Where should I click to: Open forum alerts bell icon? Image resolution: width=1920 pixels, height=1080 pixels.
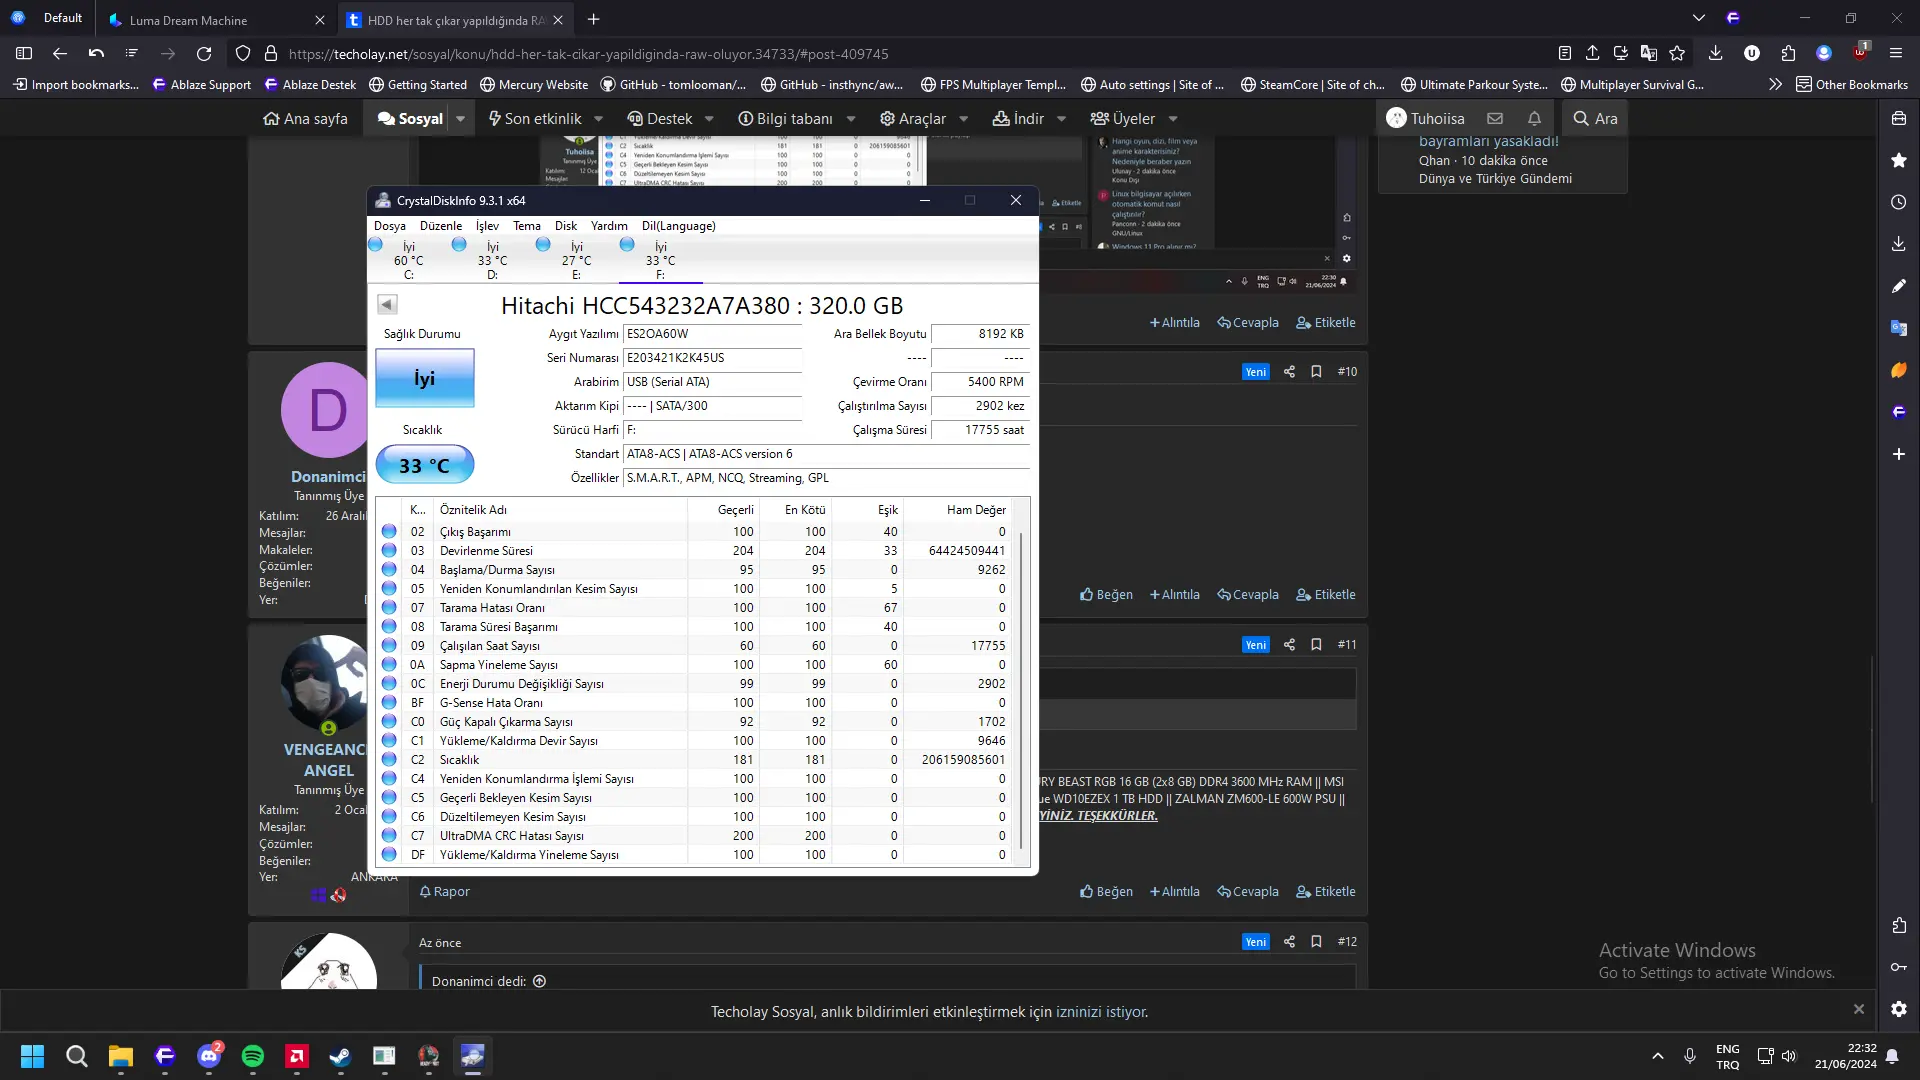coord(1534,118)
